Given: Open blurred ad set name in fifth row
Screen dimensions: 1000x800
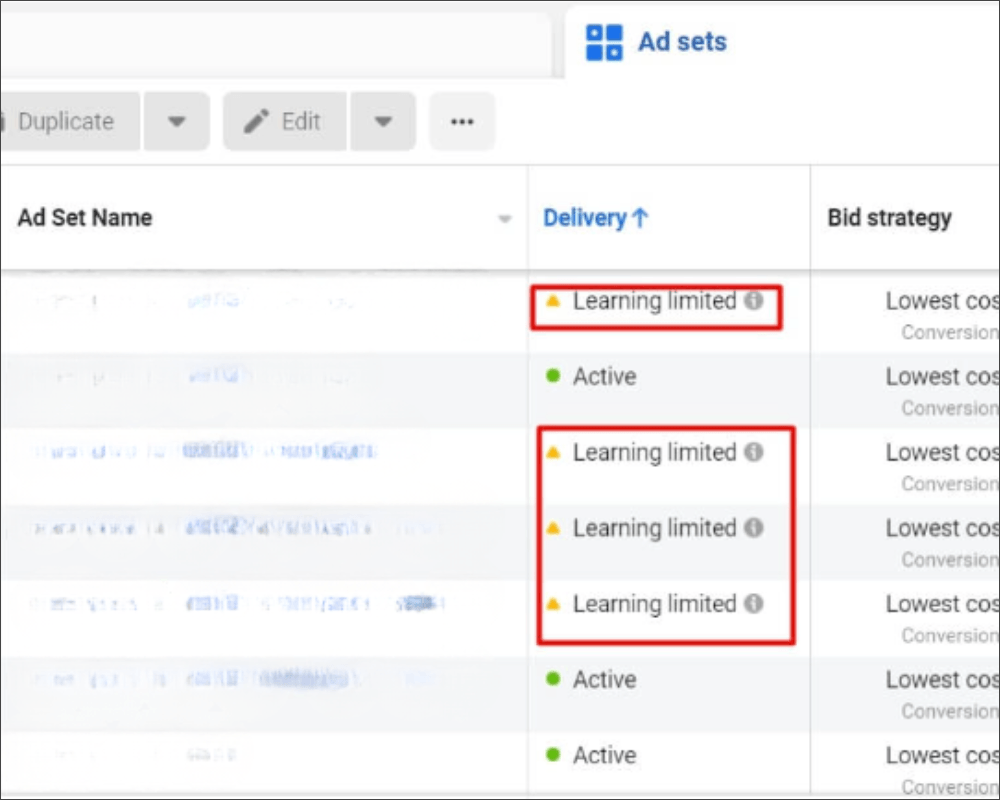Looking at the screenshot, I should [237, 604].
